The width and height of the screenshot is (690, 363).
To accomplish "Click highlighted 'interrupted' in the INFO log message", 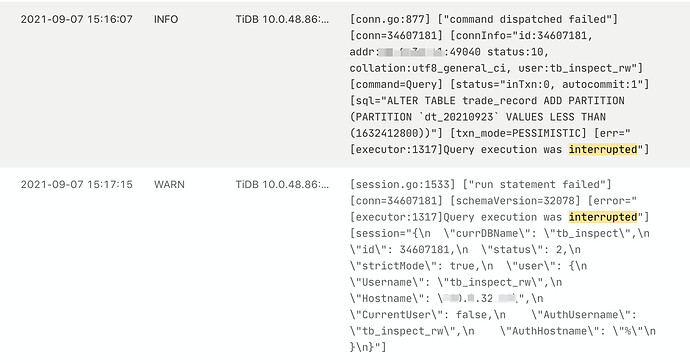I will click(602, 150).
